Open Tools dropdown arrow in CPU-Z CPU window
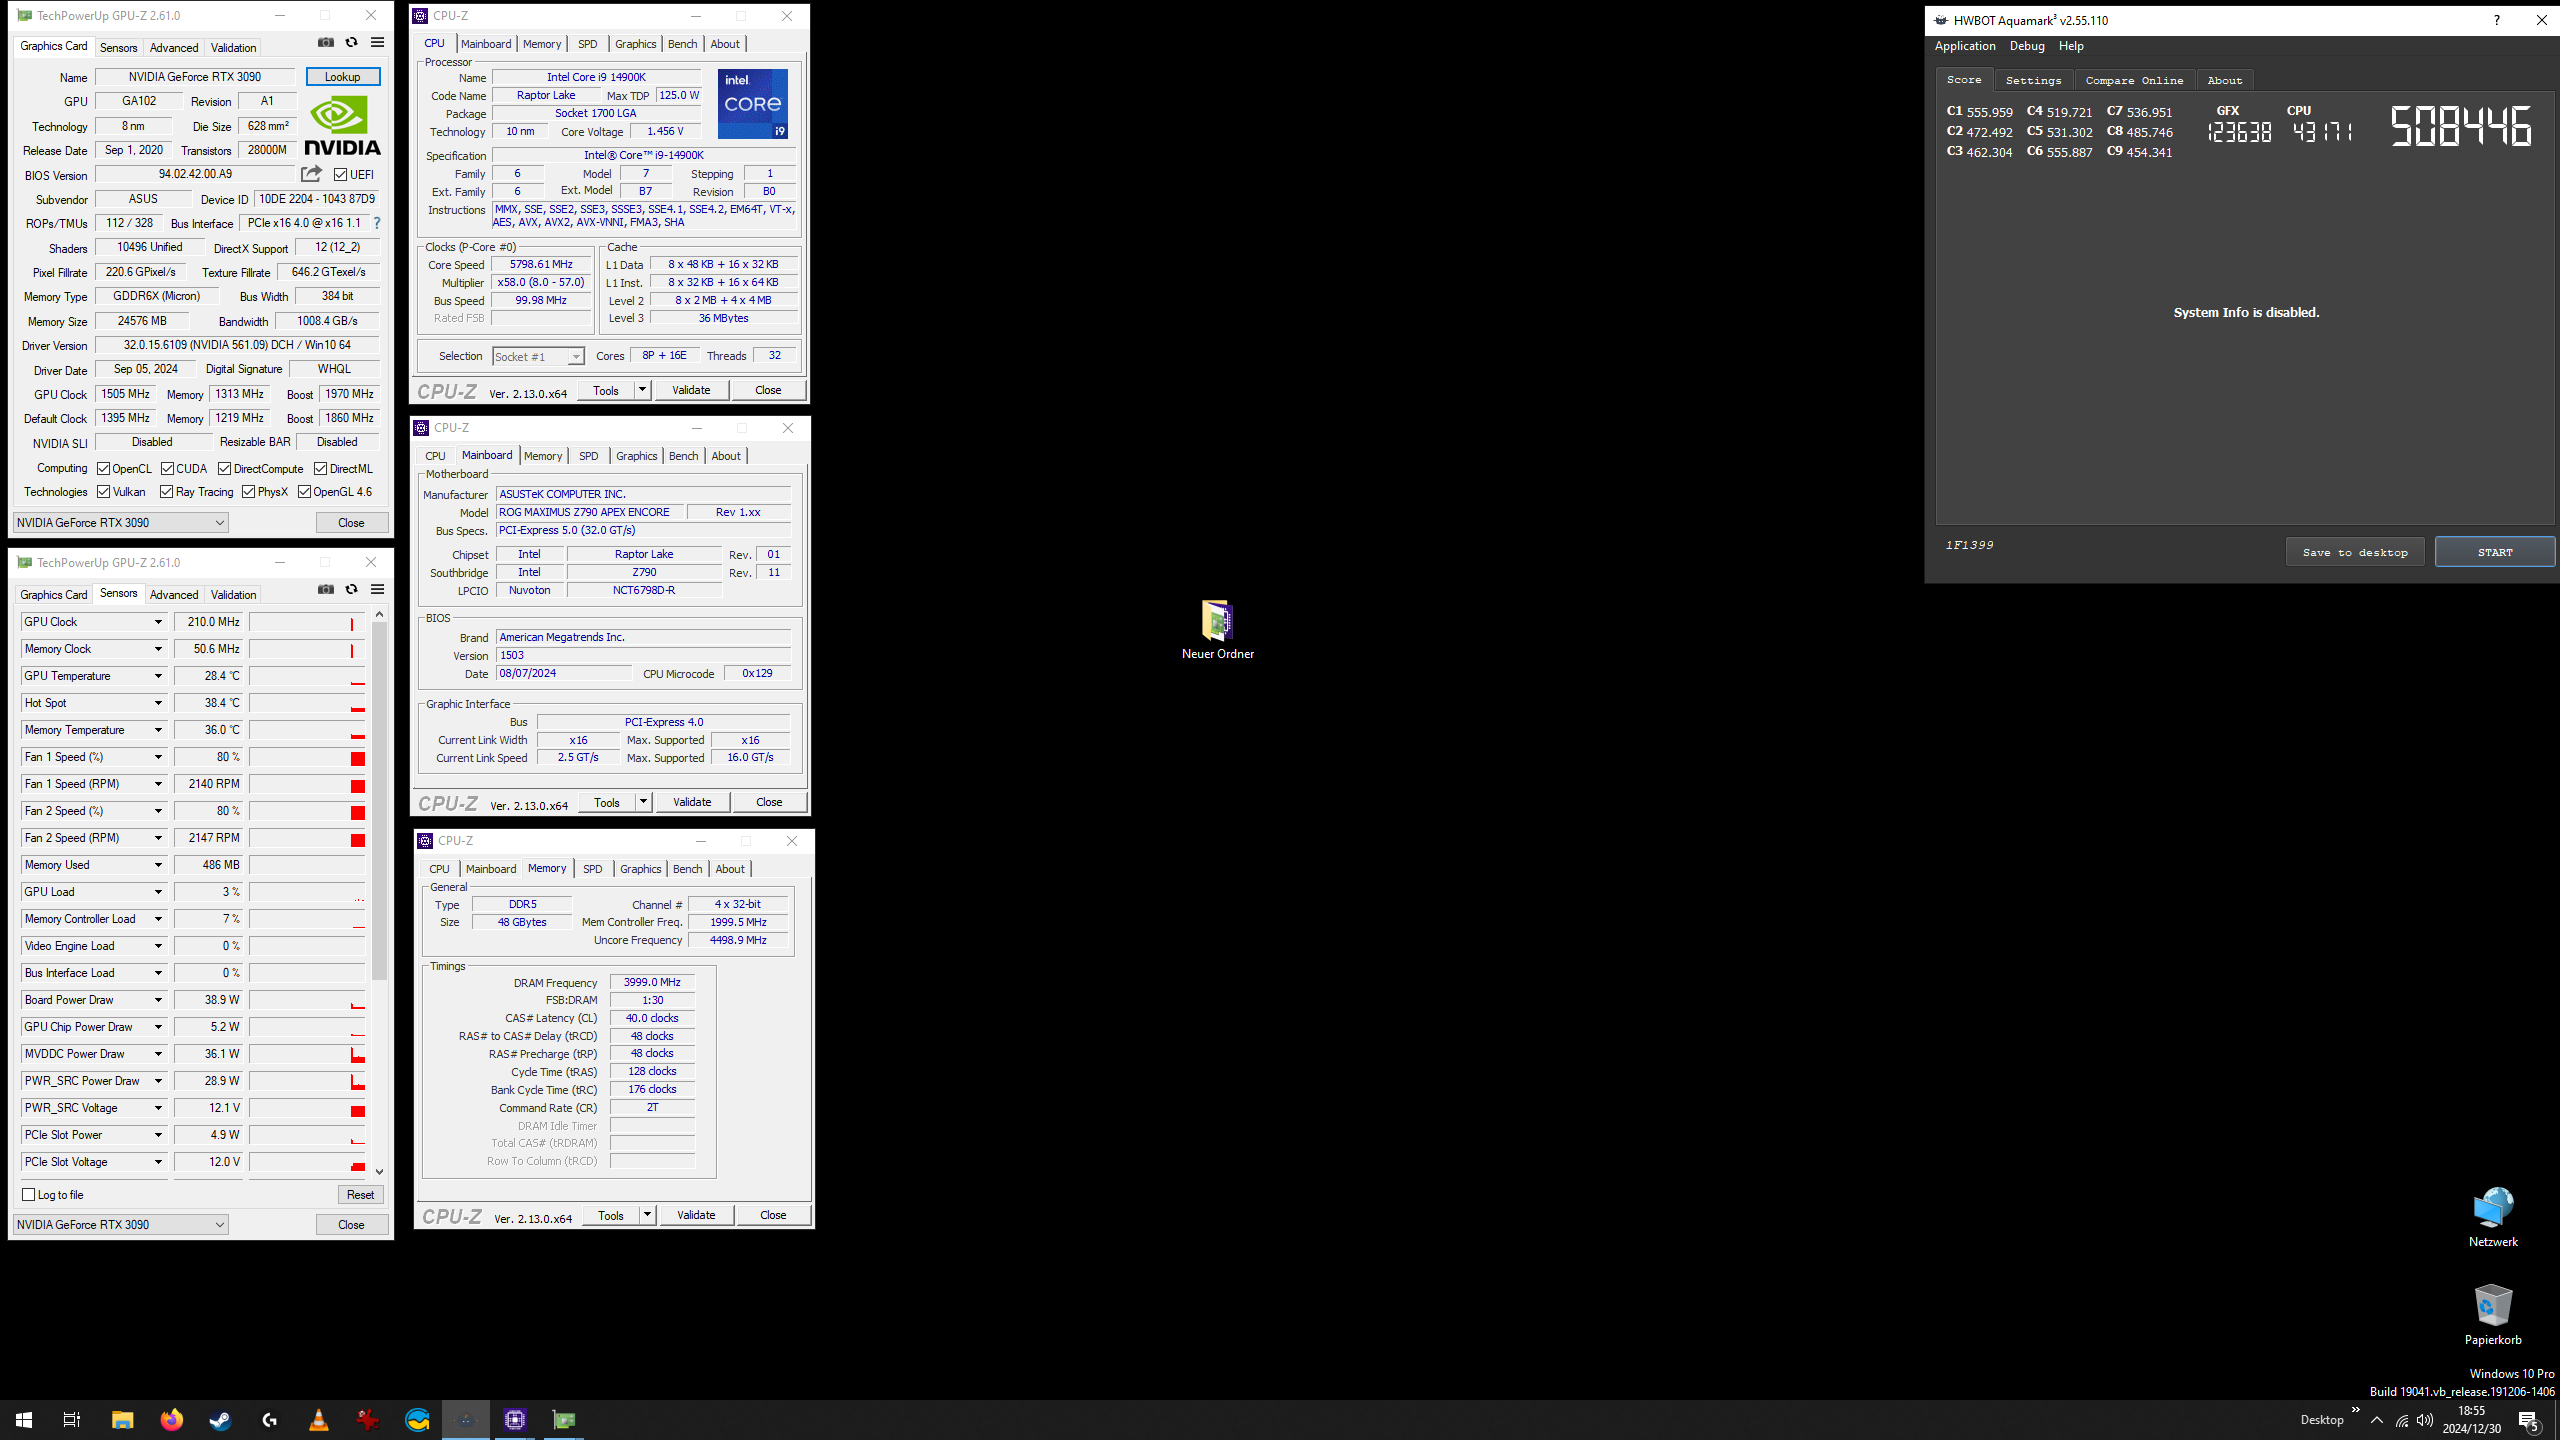This screenshot has height=1440, width=2560. point(642,390)
